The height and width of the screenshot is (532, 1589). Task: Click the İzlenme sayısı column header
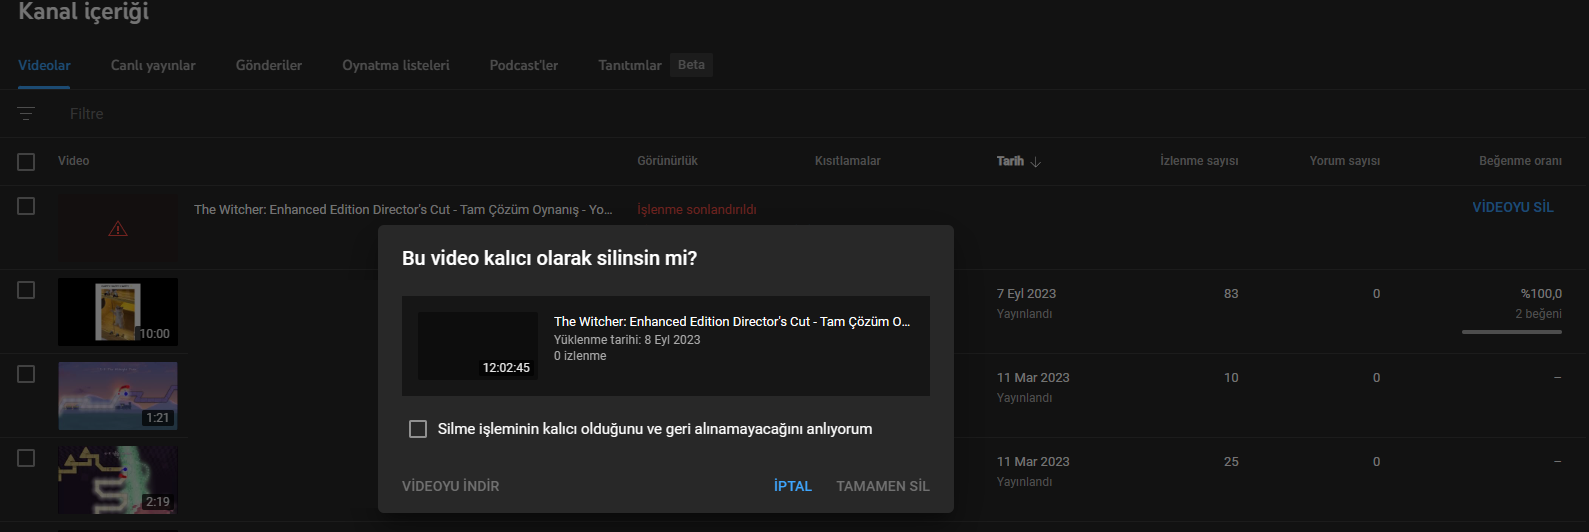pos(1199,161)
